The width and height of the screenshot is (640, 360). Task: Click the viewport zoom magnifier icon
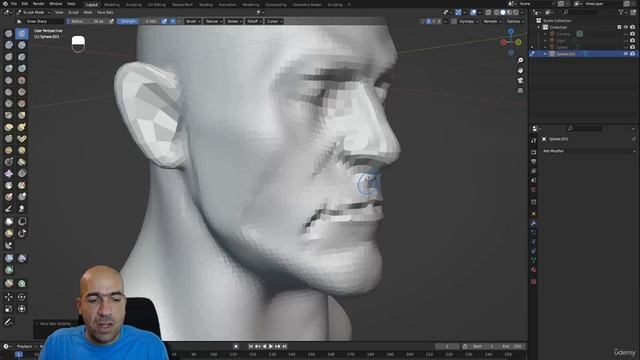coord(520,60)
